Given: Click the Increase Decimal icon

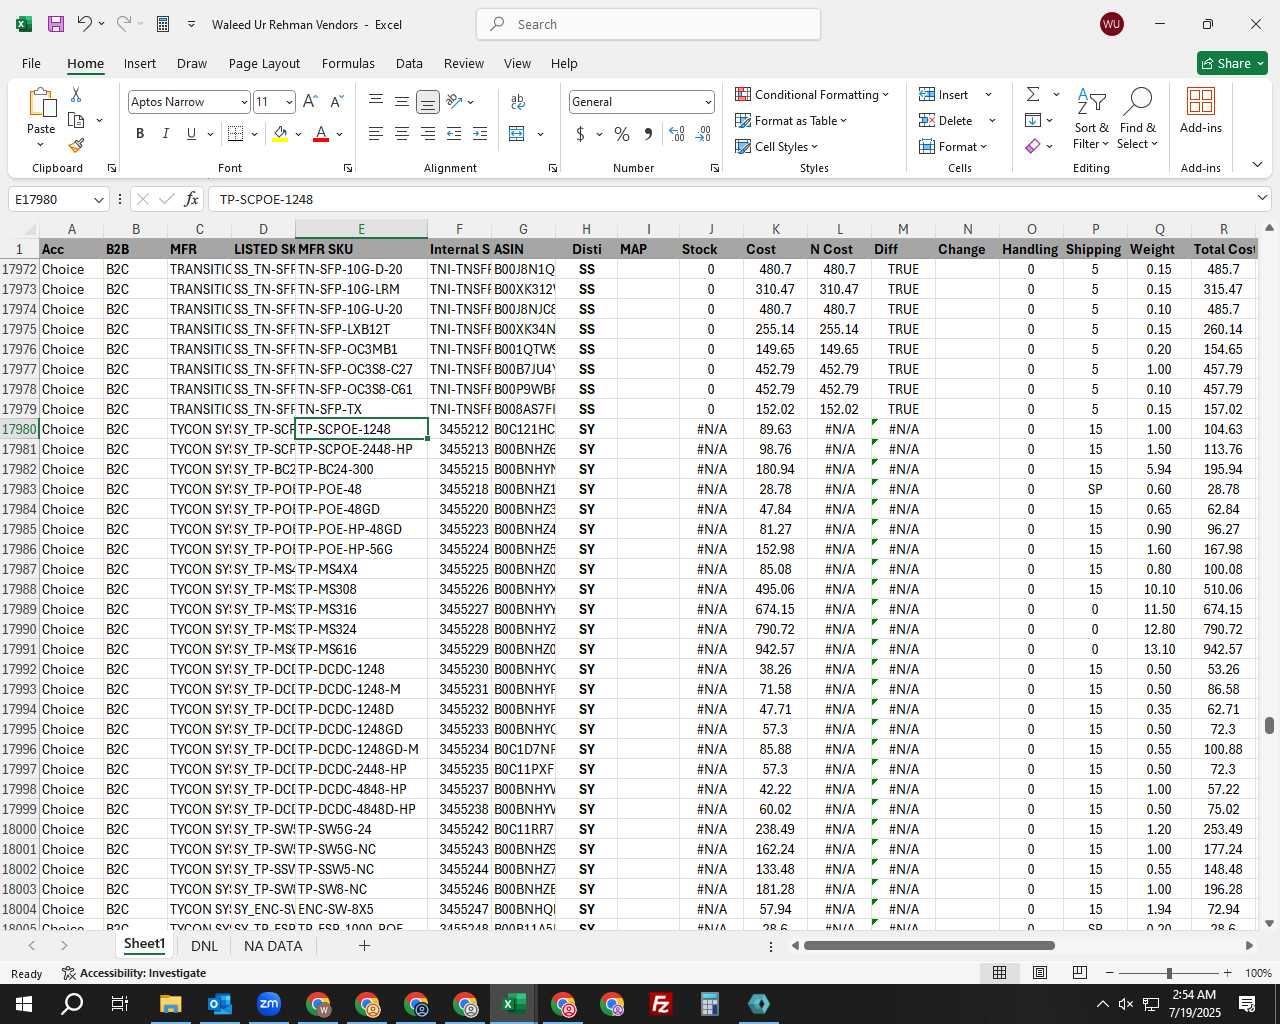Looking at the screenshot, I should coord(677,133).
